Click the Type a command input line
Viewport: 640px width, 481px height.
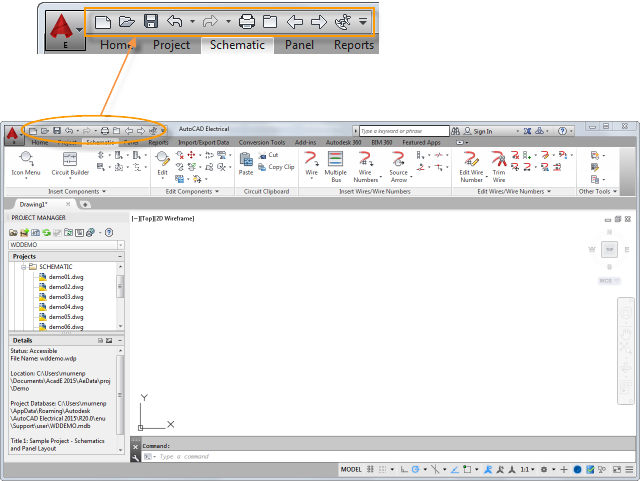[x=388, y=457]
